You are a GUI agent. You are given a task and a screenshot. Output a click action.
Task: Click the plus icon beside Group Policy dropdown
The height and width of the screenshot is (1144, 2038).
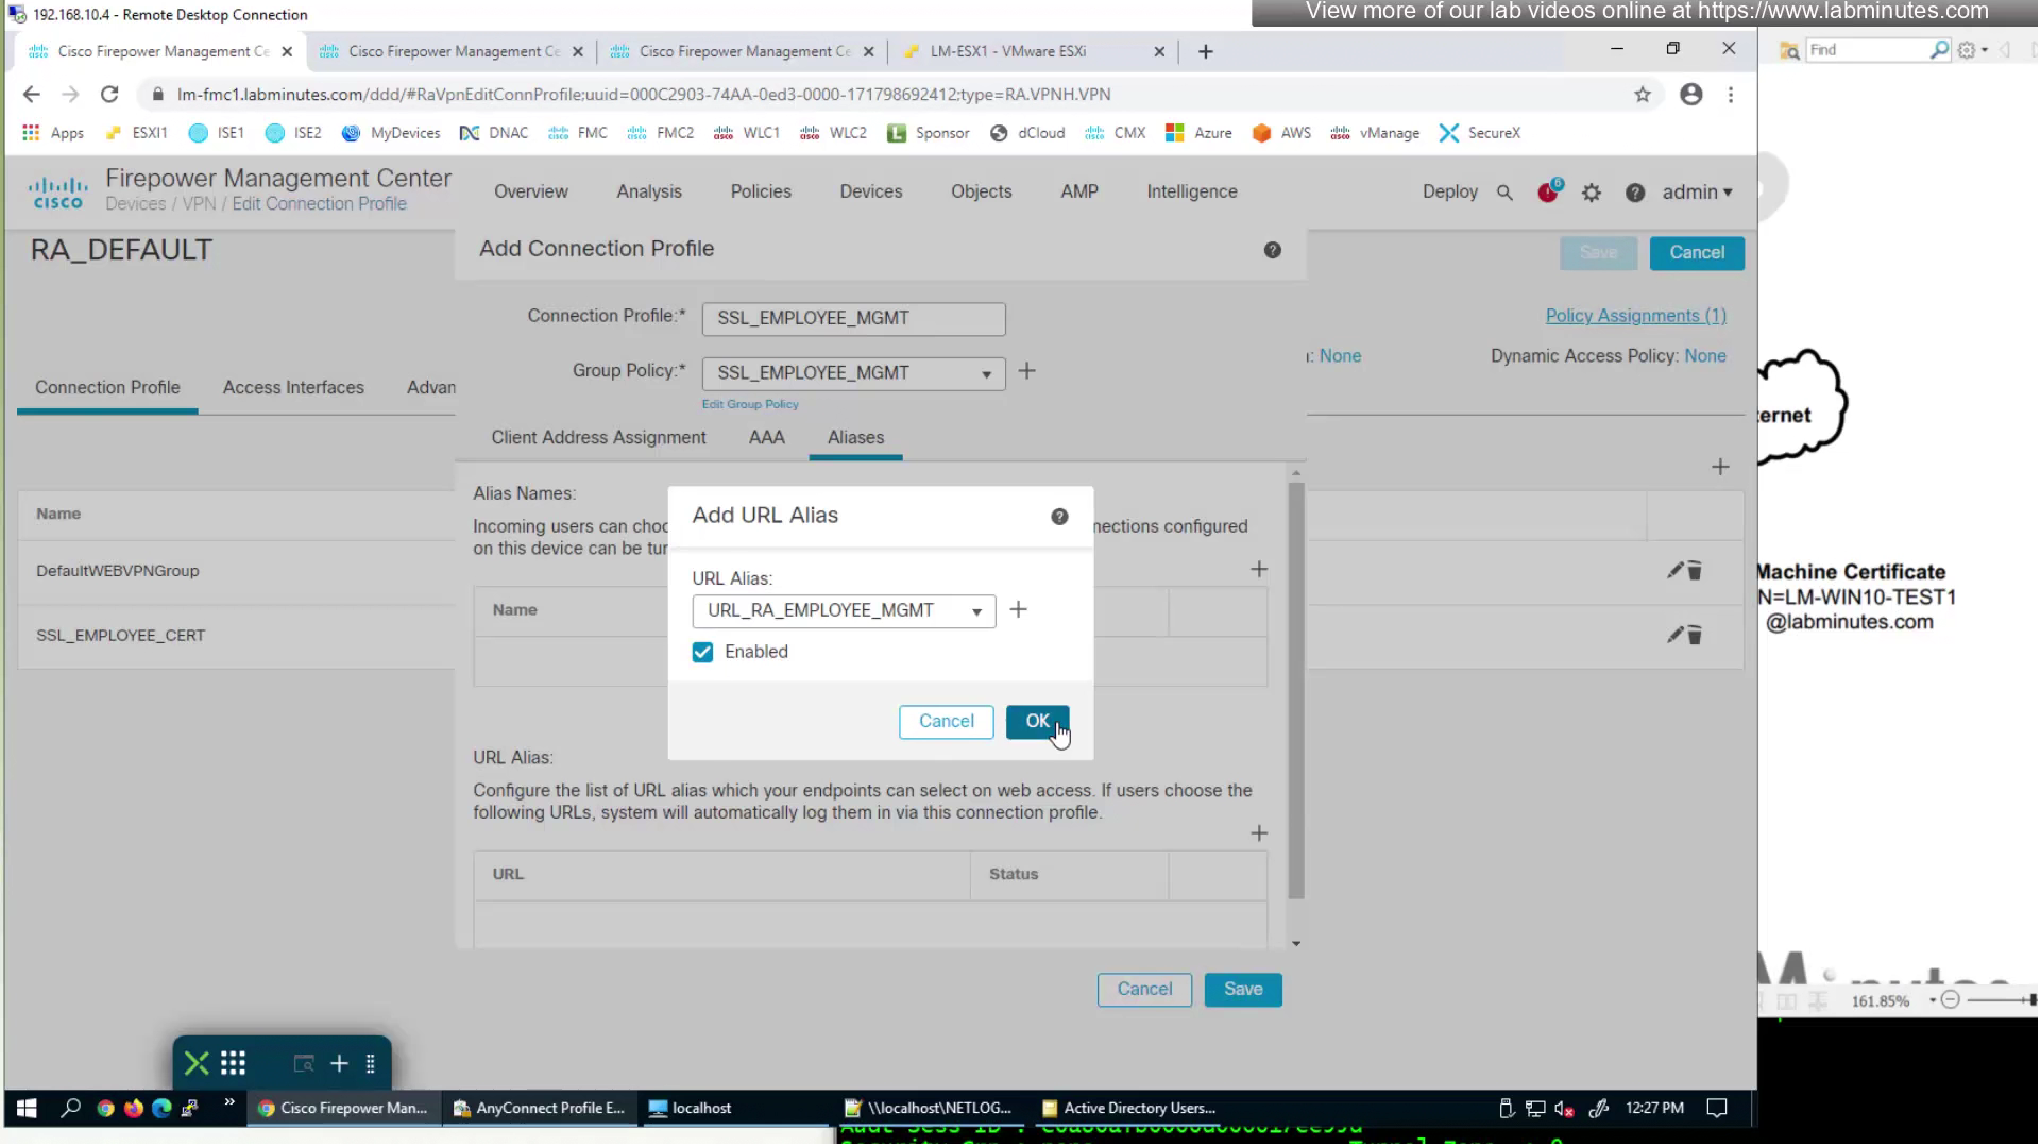point(1027,372)
